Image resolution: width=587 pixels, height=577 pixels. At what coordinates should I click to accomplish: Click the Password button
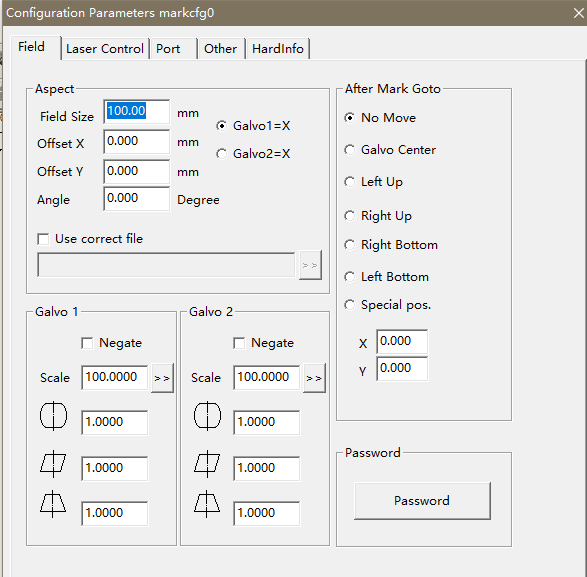422,501
